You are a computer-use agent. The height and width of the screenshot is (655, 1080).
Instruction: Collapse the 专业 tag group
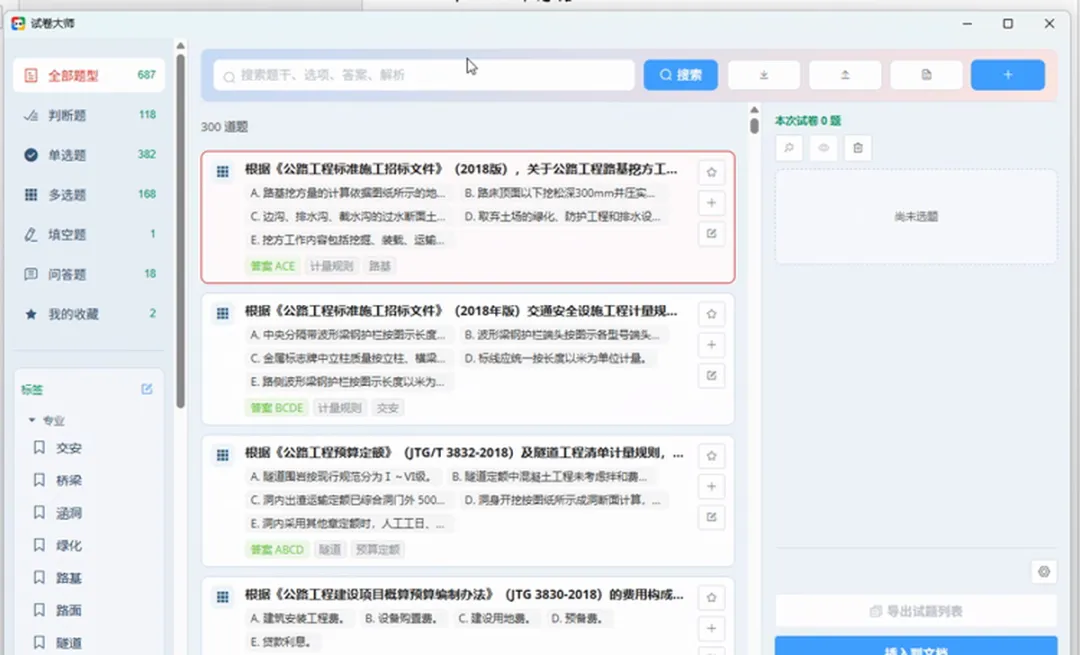(x=32, y=420)
